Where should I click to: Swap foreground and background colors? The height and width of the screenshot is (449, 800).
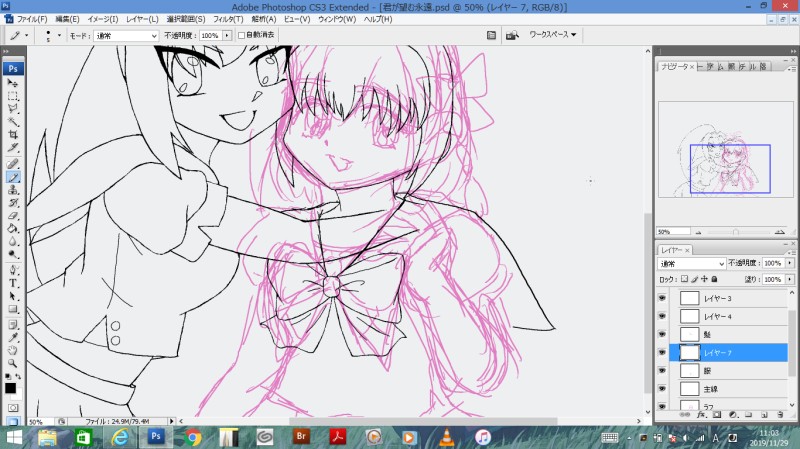[x=18, y=377]
